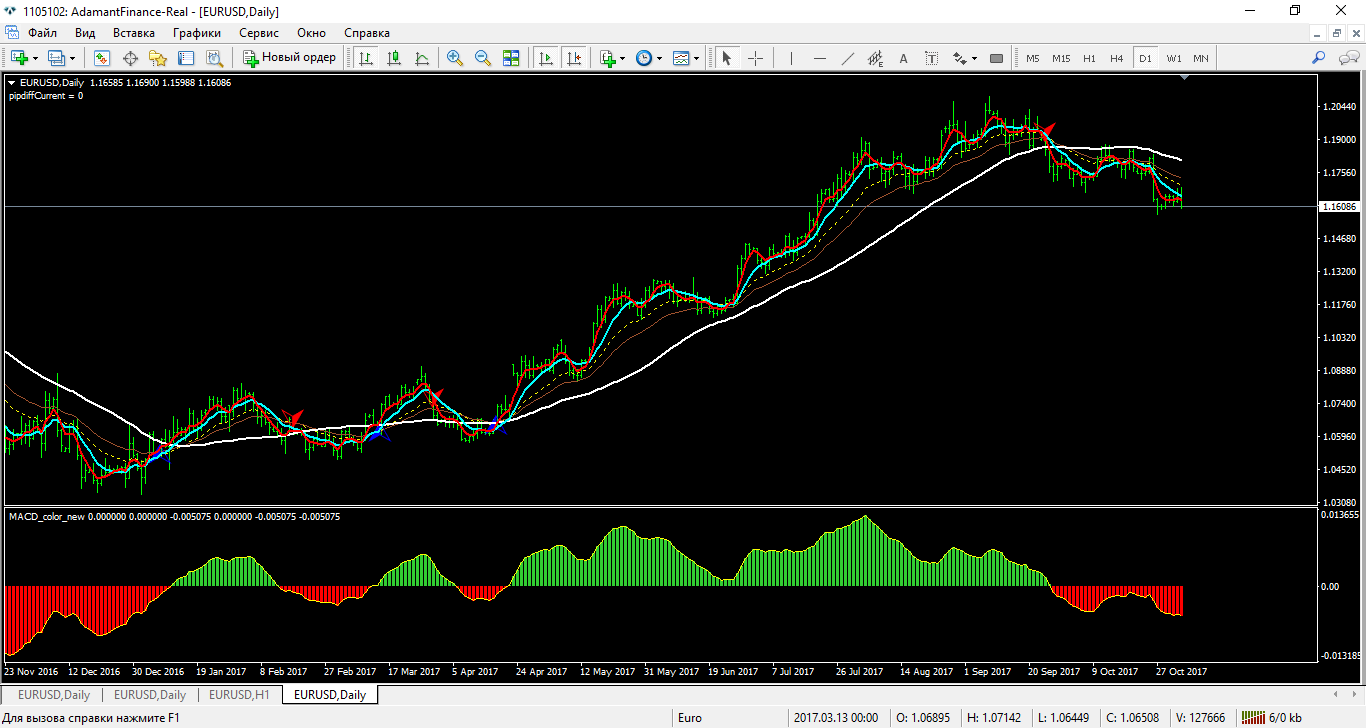Image resolution: width=1366 pixels, height=728 pixels.
Task: Enable the standard cursor mode
Action: click(727, 58)
